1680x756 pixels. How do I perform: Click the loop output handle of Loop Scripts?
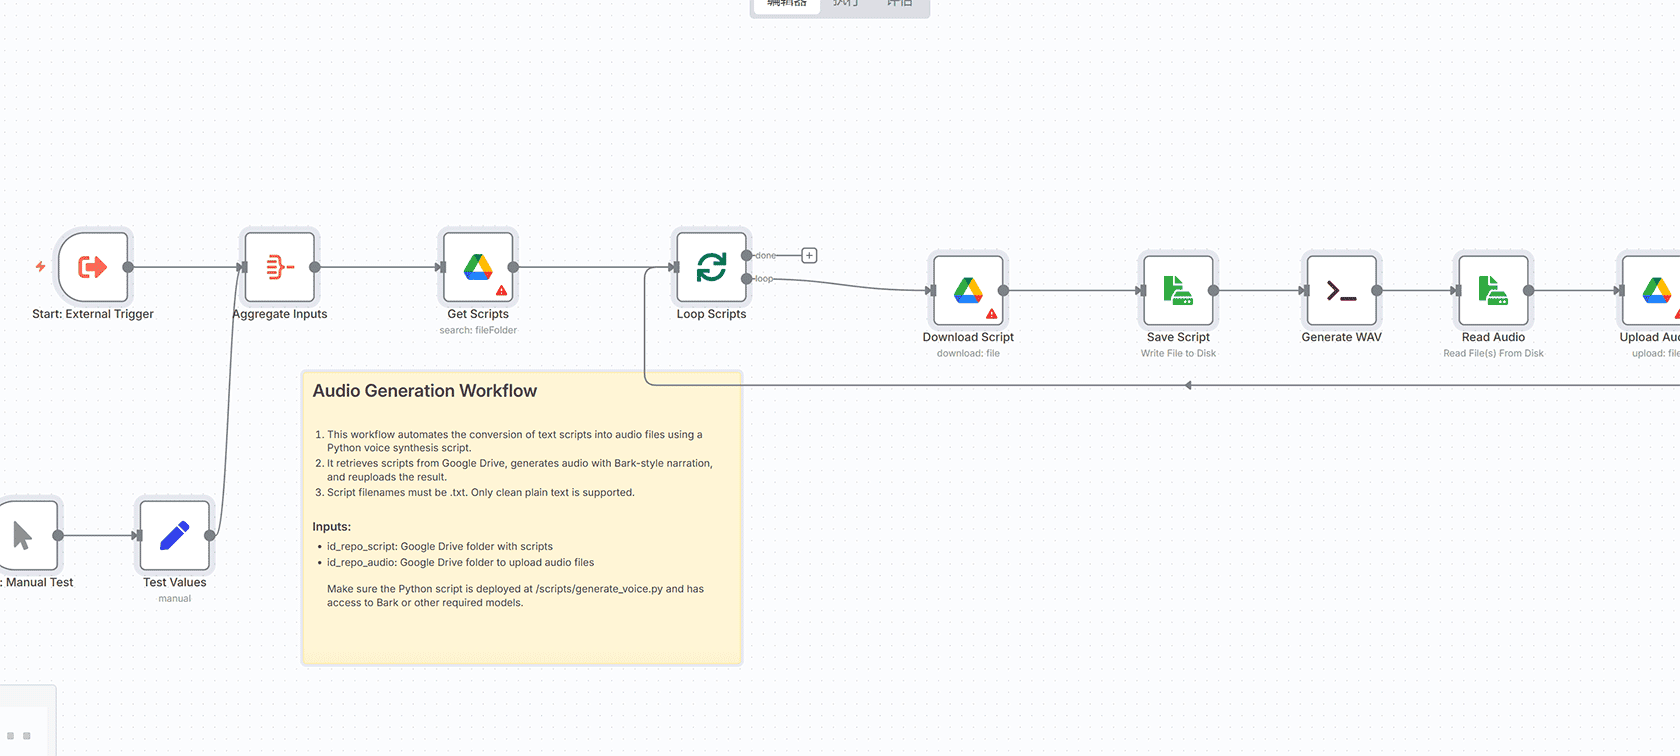pyautogui.click(x=746, y=279)
